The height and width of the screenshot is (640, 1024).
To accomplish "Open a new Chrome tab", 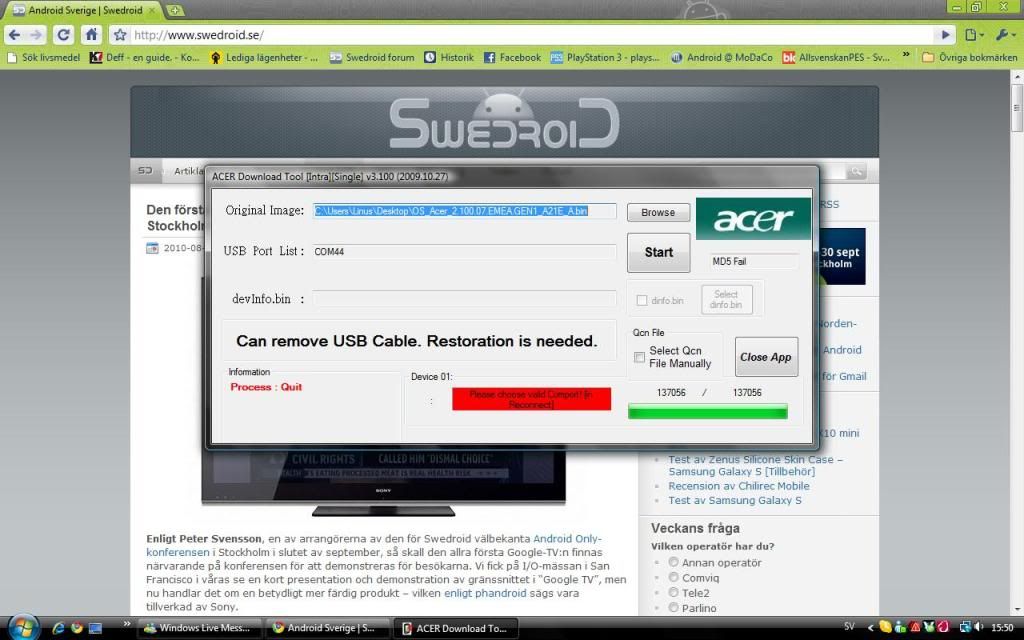I will coord(174,10).
